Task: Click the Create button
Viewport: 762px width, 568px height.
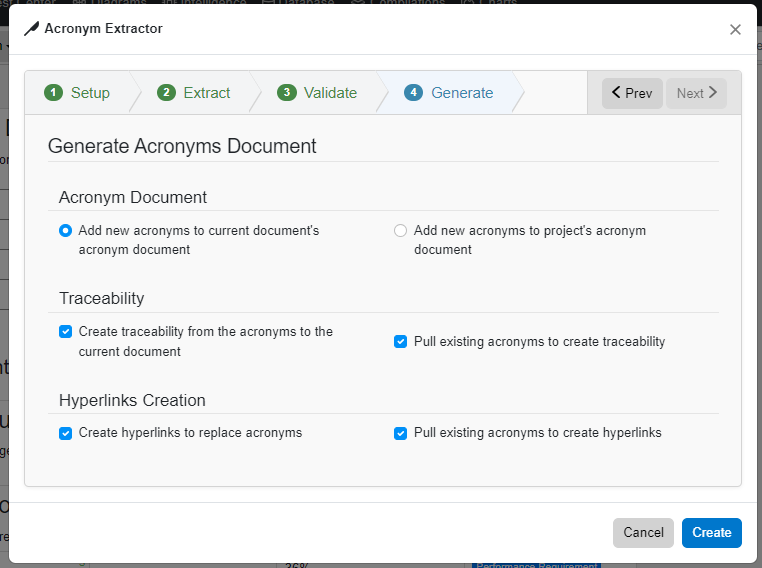Action: click(x=711, y=533)
